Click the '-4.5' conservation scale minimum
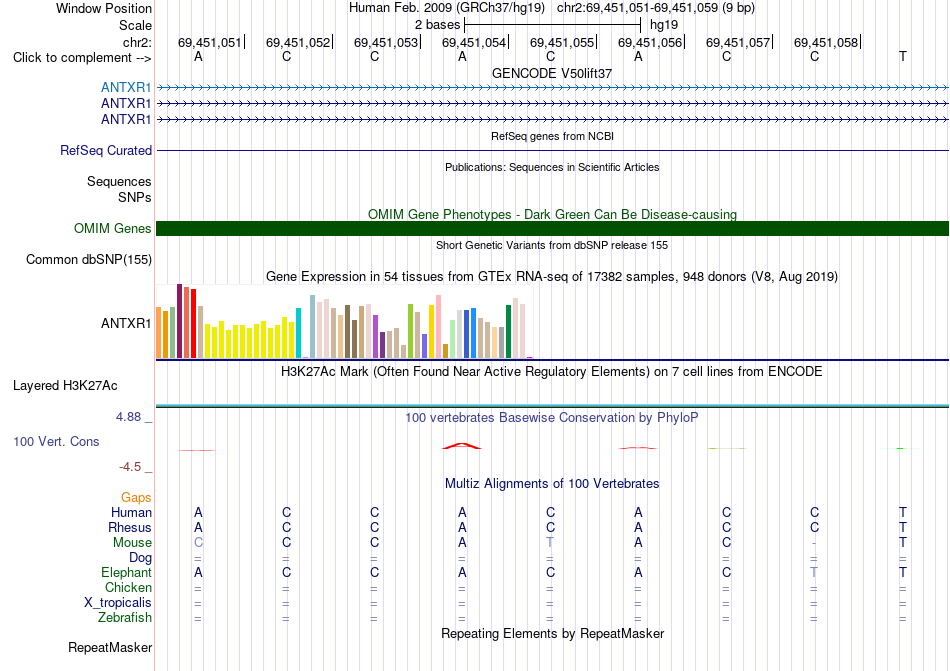Image resolution: width=950 pixels, height=671 pixels. pos(130,466)
